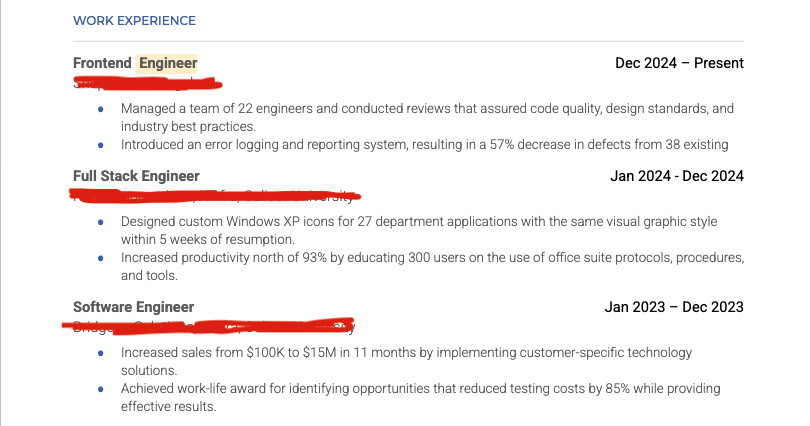This screenshot has width=810, height=426.
Task: Click the bullet before 'Achieved work-life award'
Action: pyautogui.click(x=101, y=389)
